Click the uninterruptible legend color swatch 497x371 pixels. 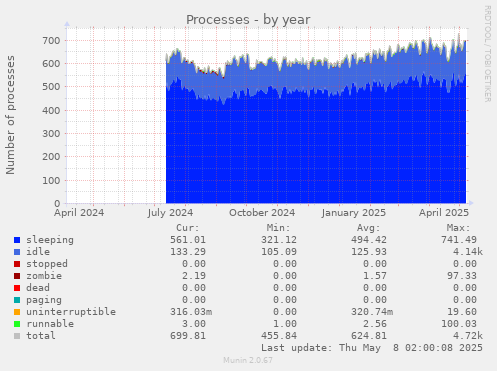click(x=17, y=312)
